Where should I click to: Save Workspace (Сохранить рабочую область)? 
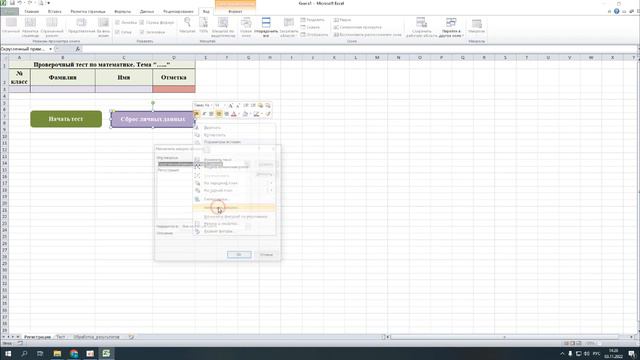pos(421,27)
